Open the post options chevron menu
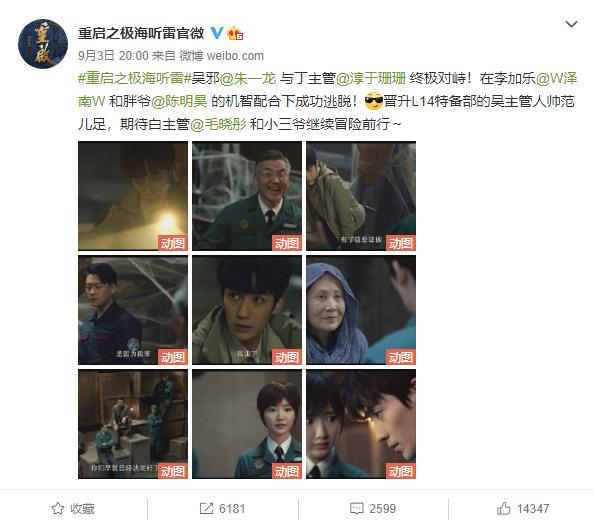Viewport: 594px width, 526px height. 571,25
